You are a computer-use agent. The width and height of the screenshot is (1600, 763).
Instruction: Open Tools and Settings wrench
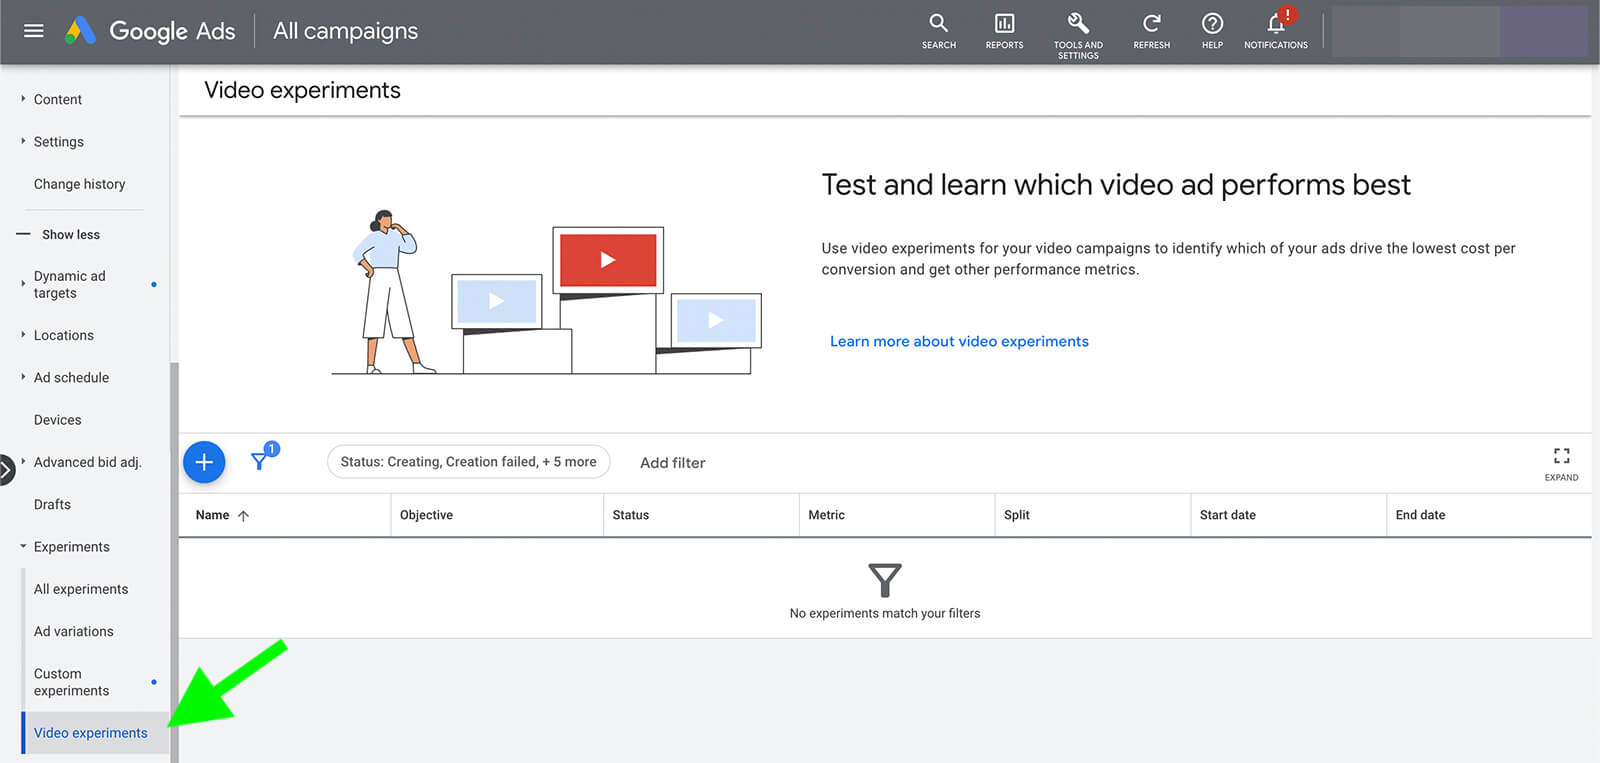click(x=1078, y=35)
